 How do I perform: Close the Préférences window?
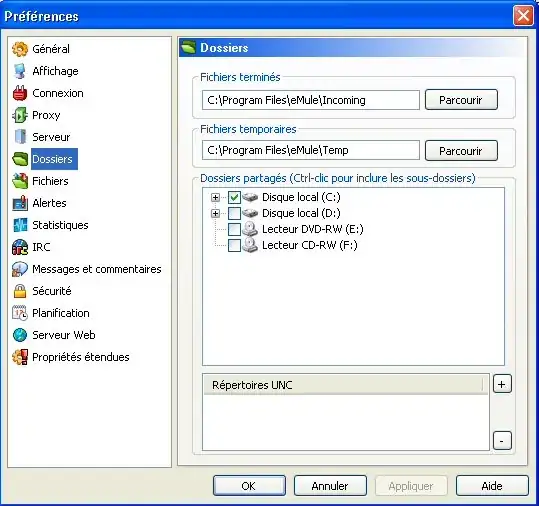pos(523,16)
